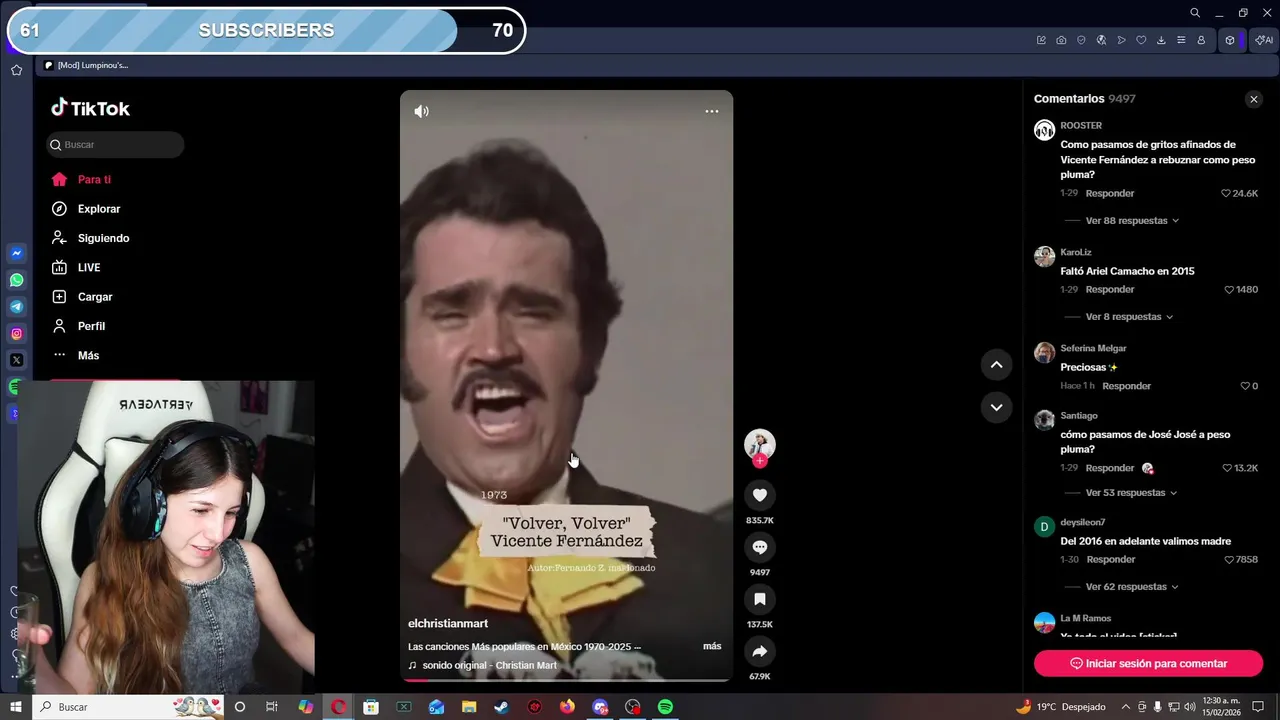Expand Ver 53 respuestas under Santiago's comment
The height and width of the screenshot is (720, 1280).
1131,492
